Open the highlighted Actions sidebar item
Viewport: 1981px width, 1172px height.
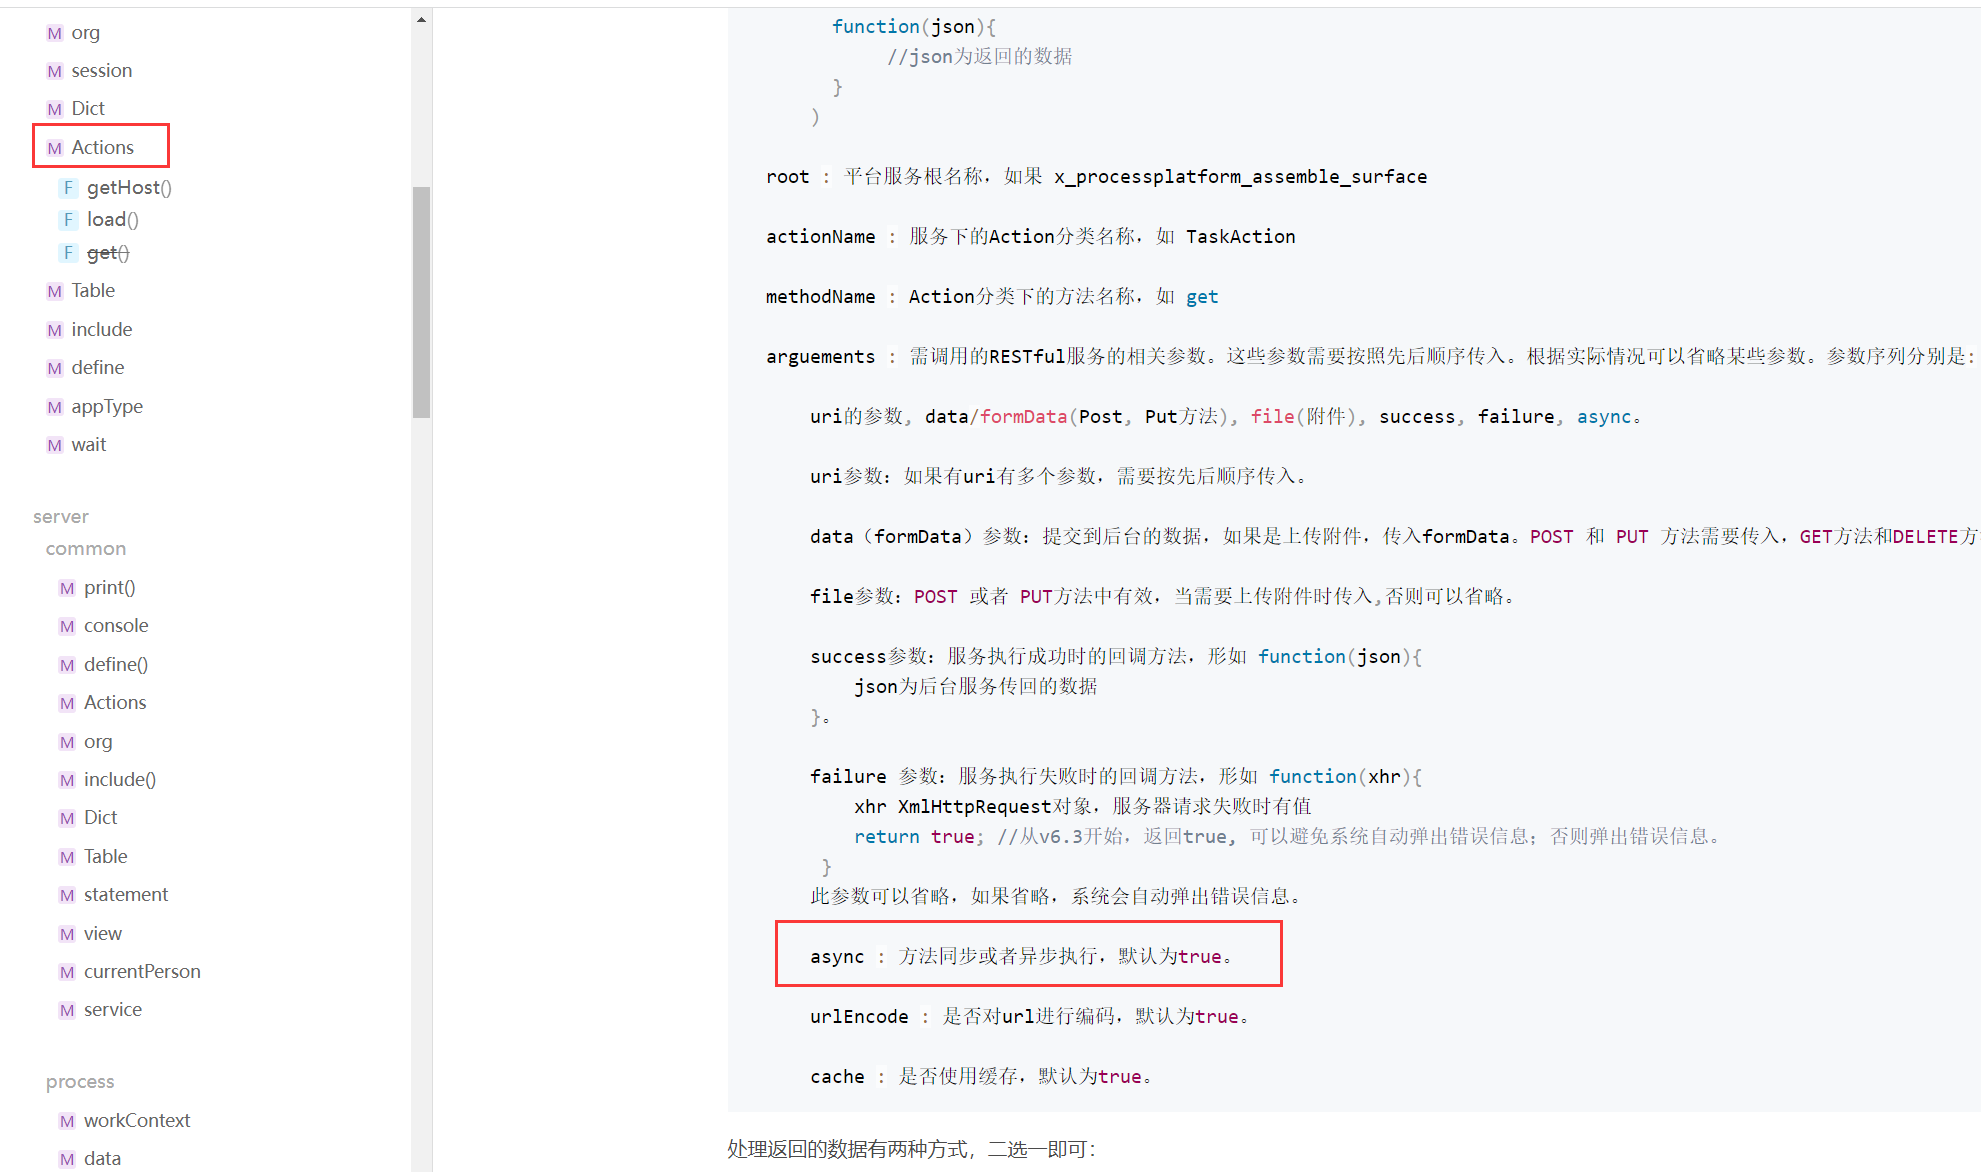[102, 147]
